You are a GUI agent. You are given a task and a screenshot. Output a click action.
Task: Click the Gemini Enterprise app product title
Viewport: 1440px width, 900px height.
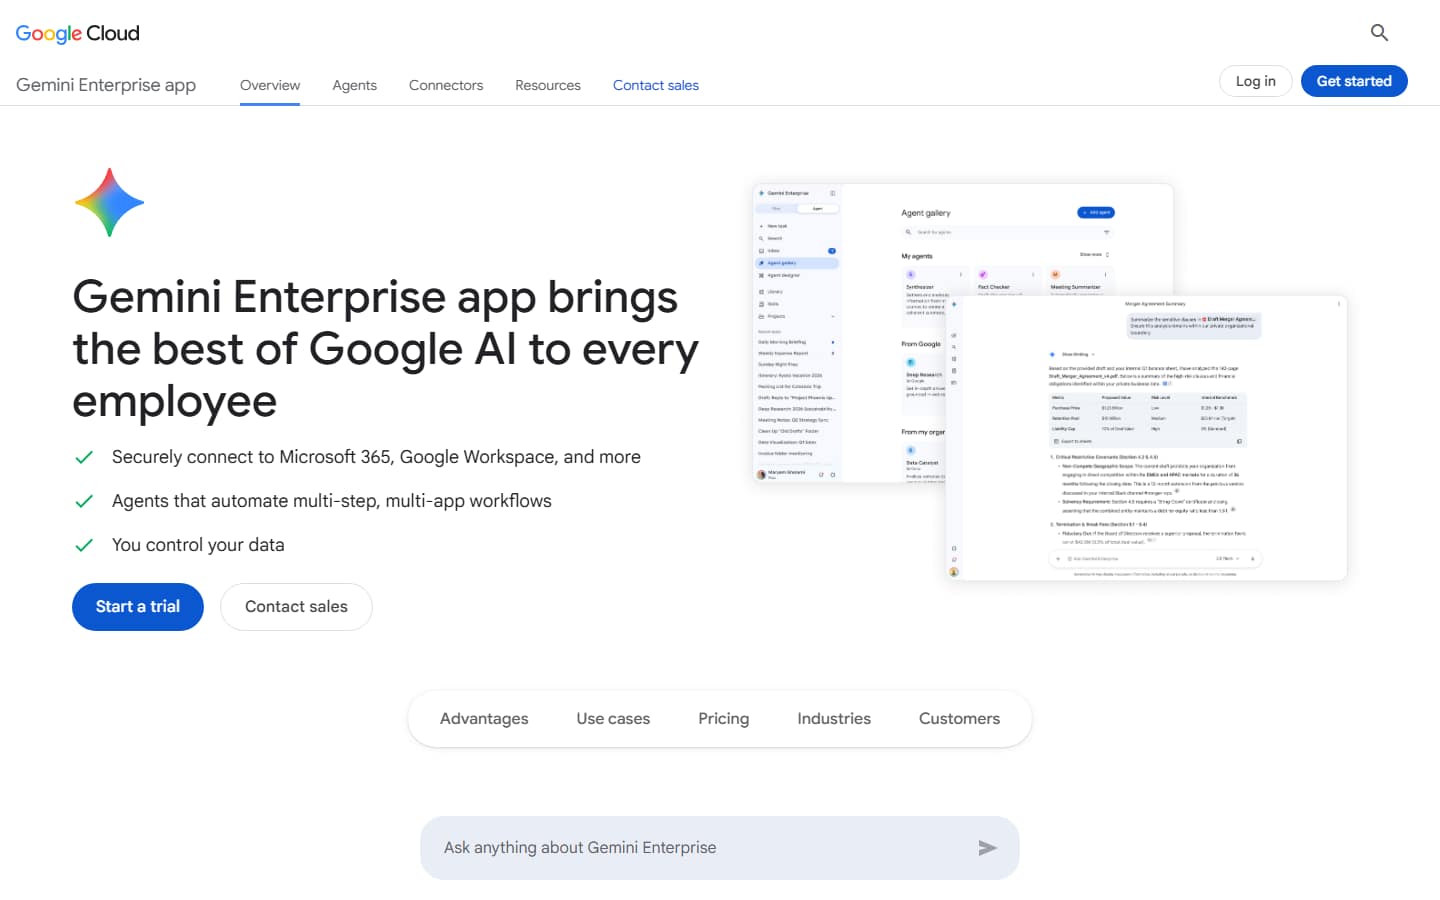click(x=106, y=85)
